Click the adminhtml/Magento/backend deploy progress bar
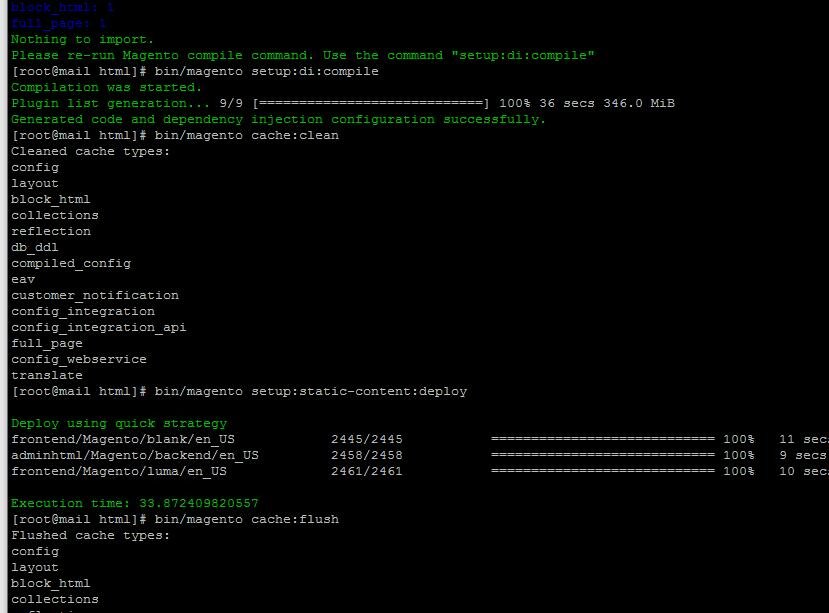 coord(602,455)
